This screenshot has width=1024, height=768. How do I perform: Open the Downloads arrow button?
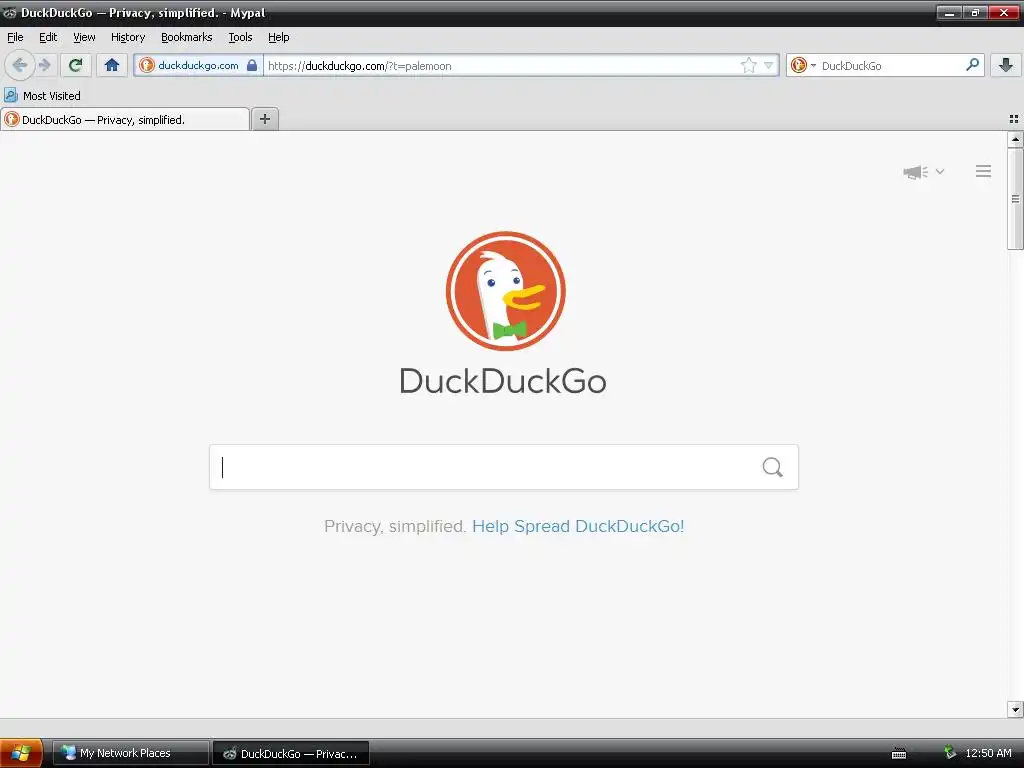point(1006,65)
